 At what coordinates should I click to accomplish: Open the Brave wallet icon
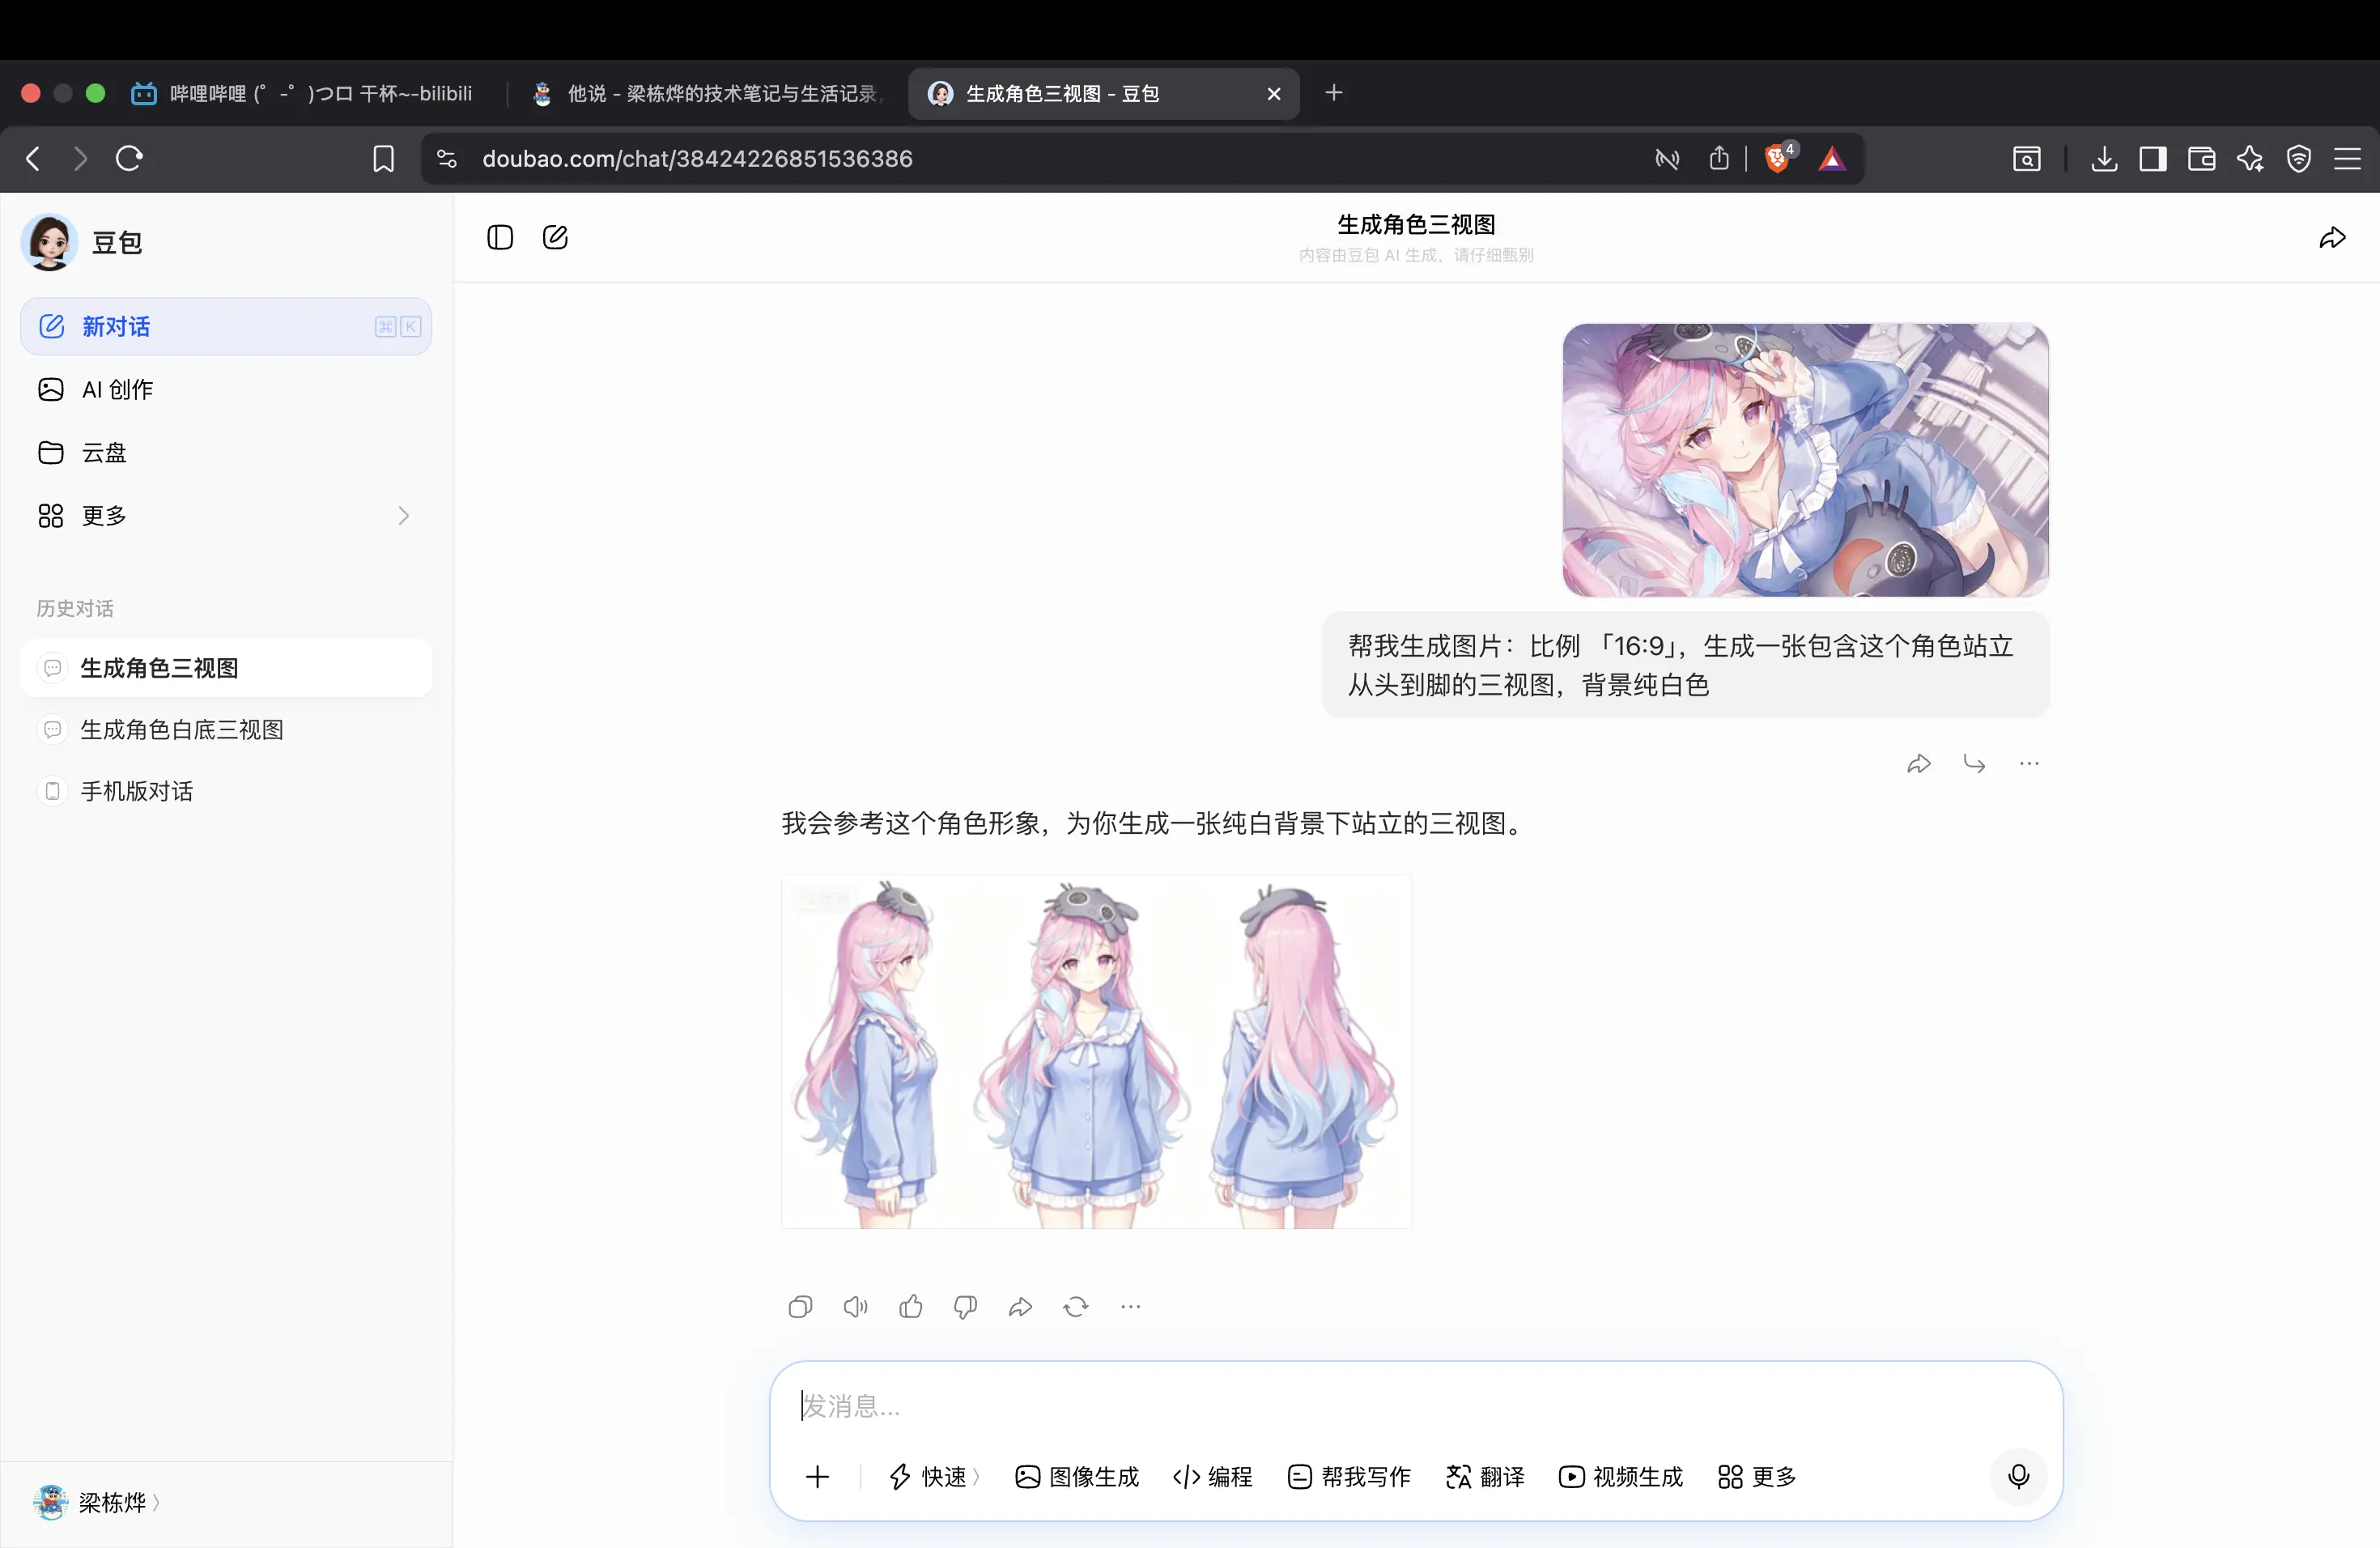(x=2202, y=158)
